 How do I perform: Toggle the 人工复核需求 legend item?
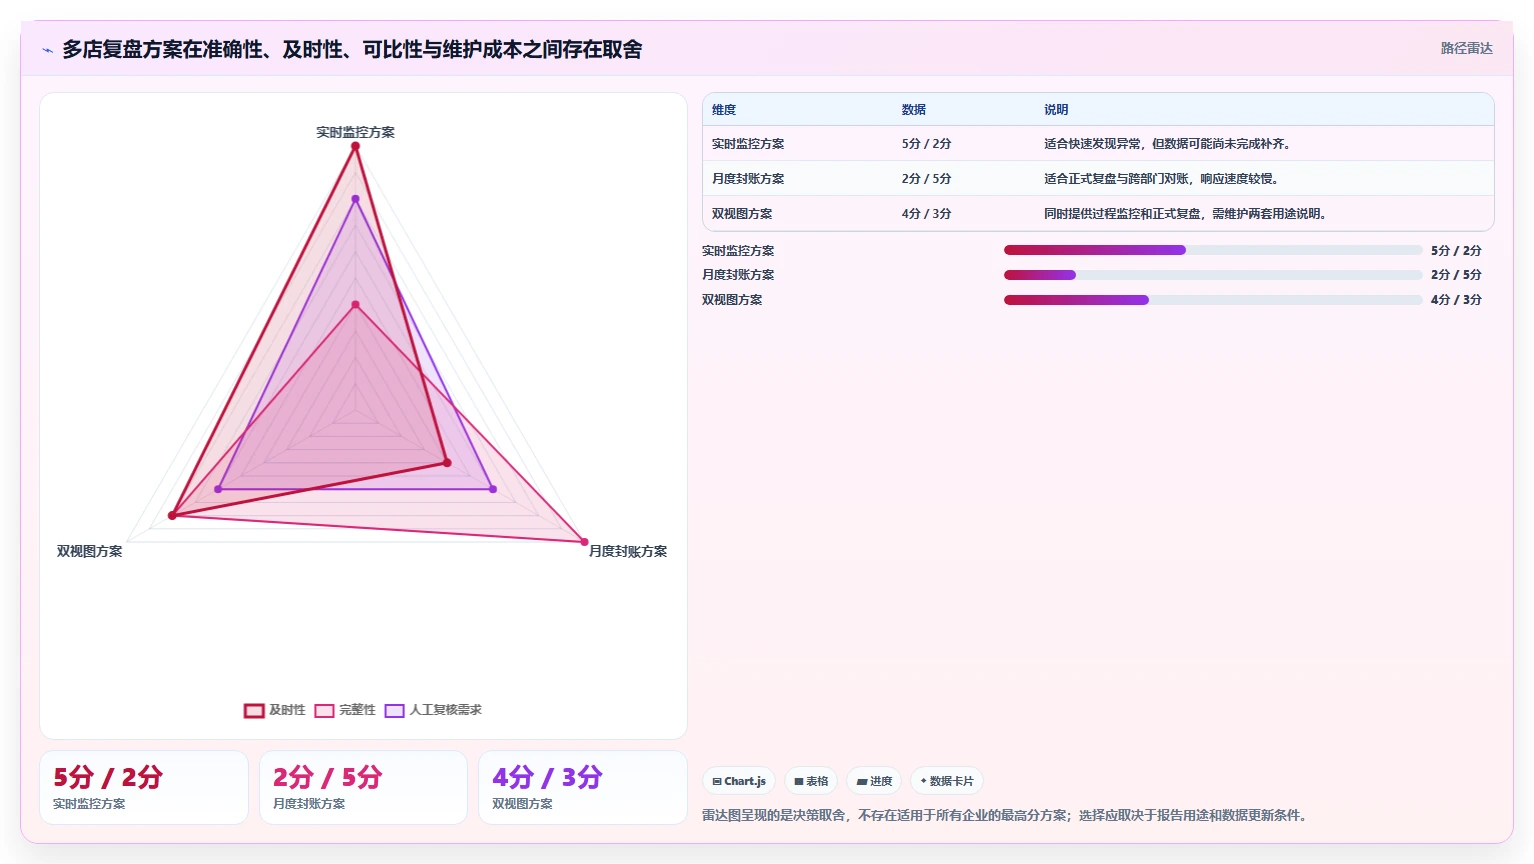433,710
